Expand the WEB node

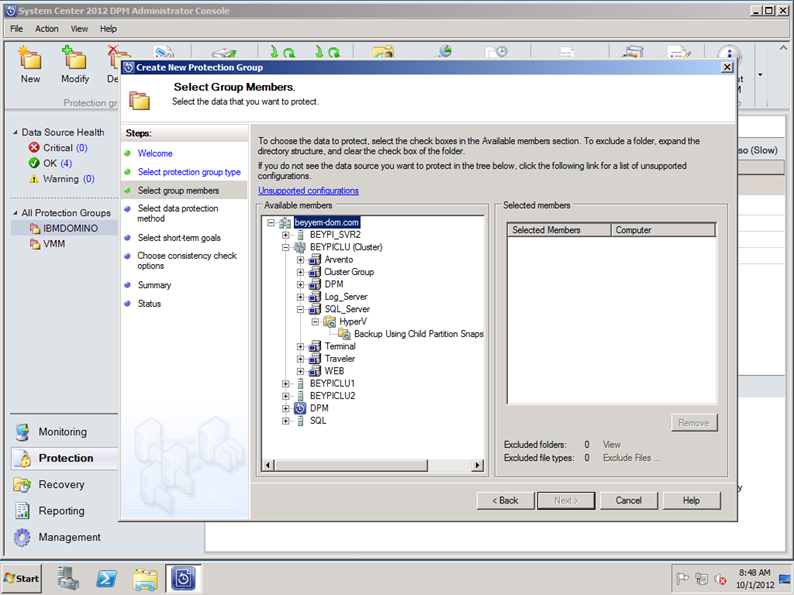[x=301, y=371]
